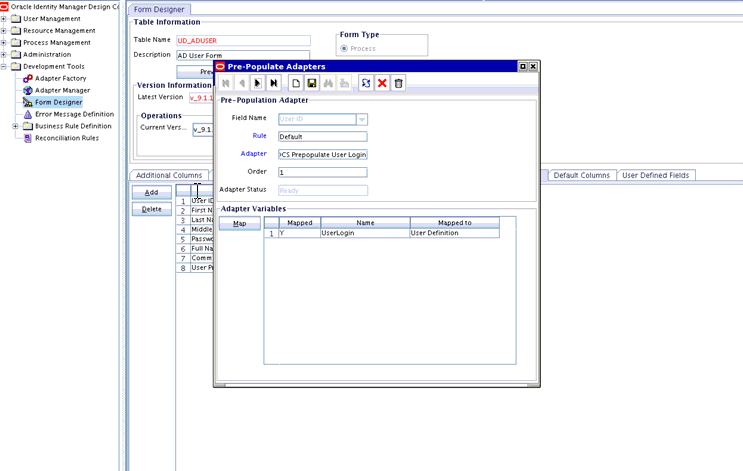Viewport: 743px width, 471px height.
Task: Expand the Administration folder
Action: [4, 54]
